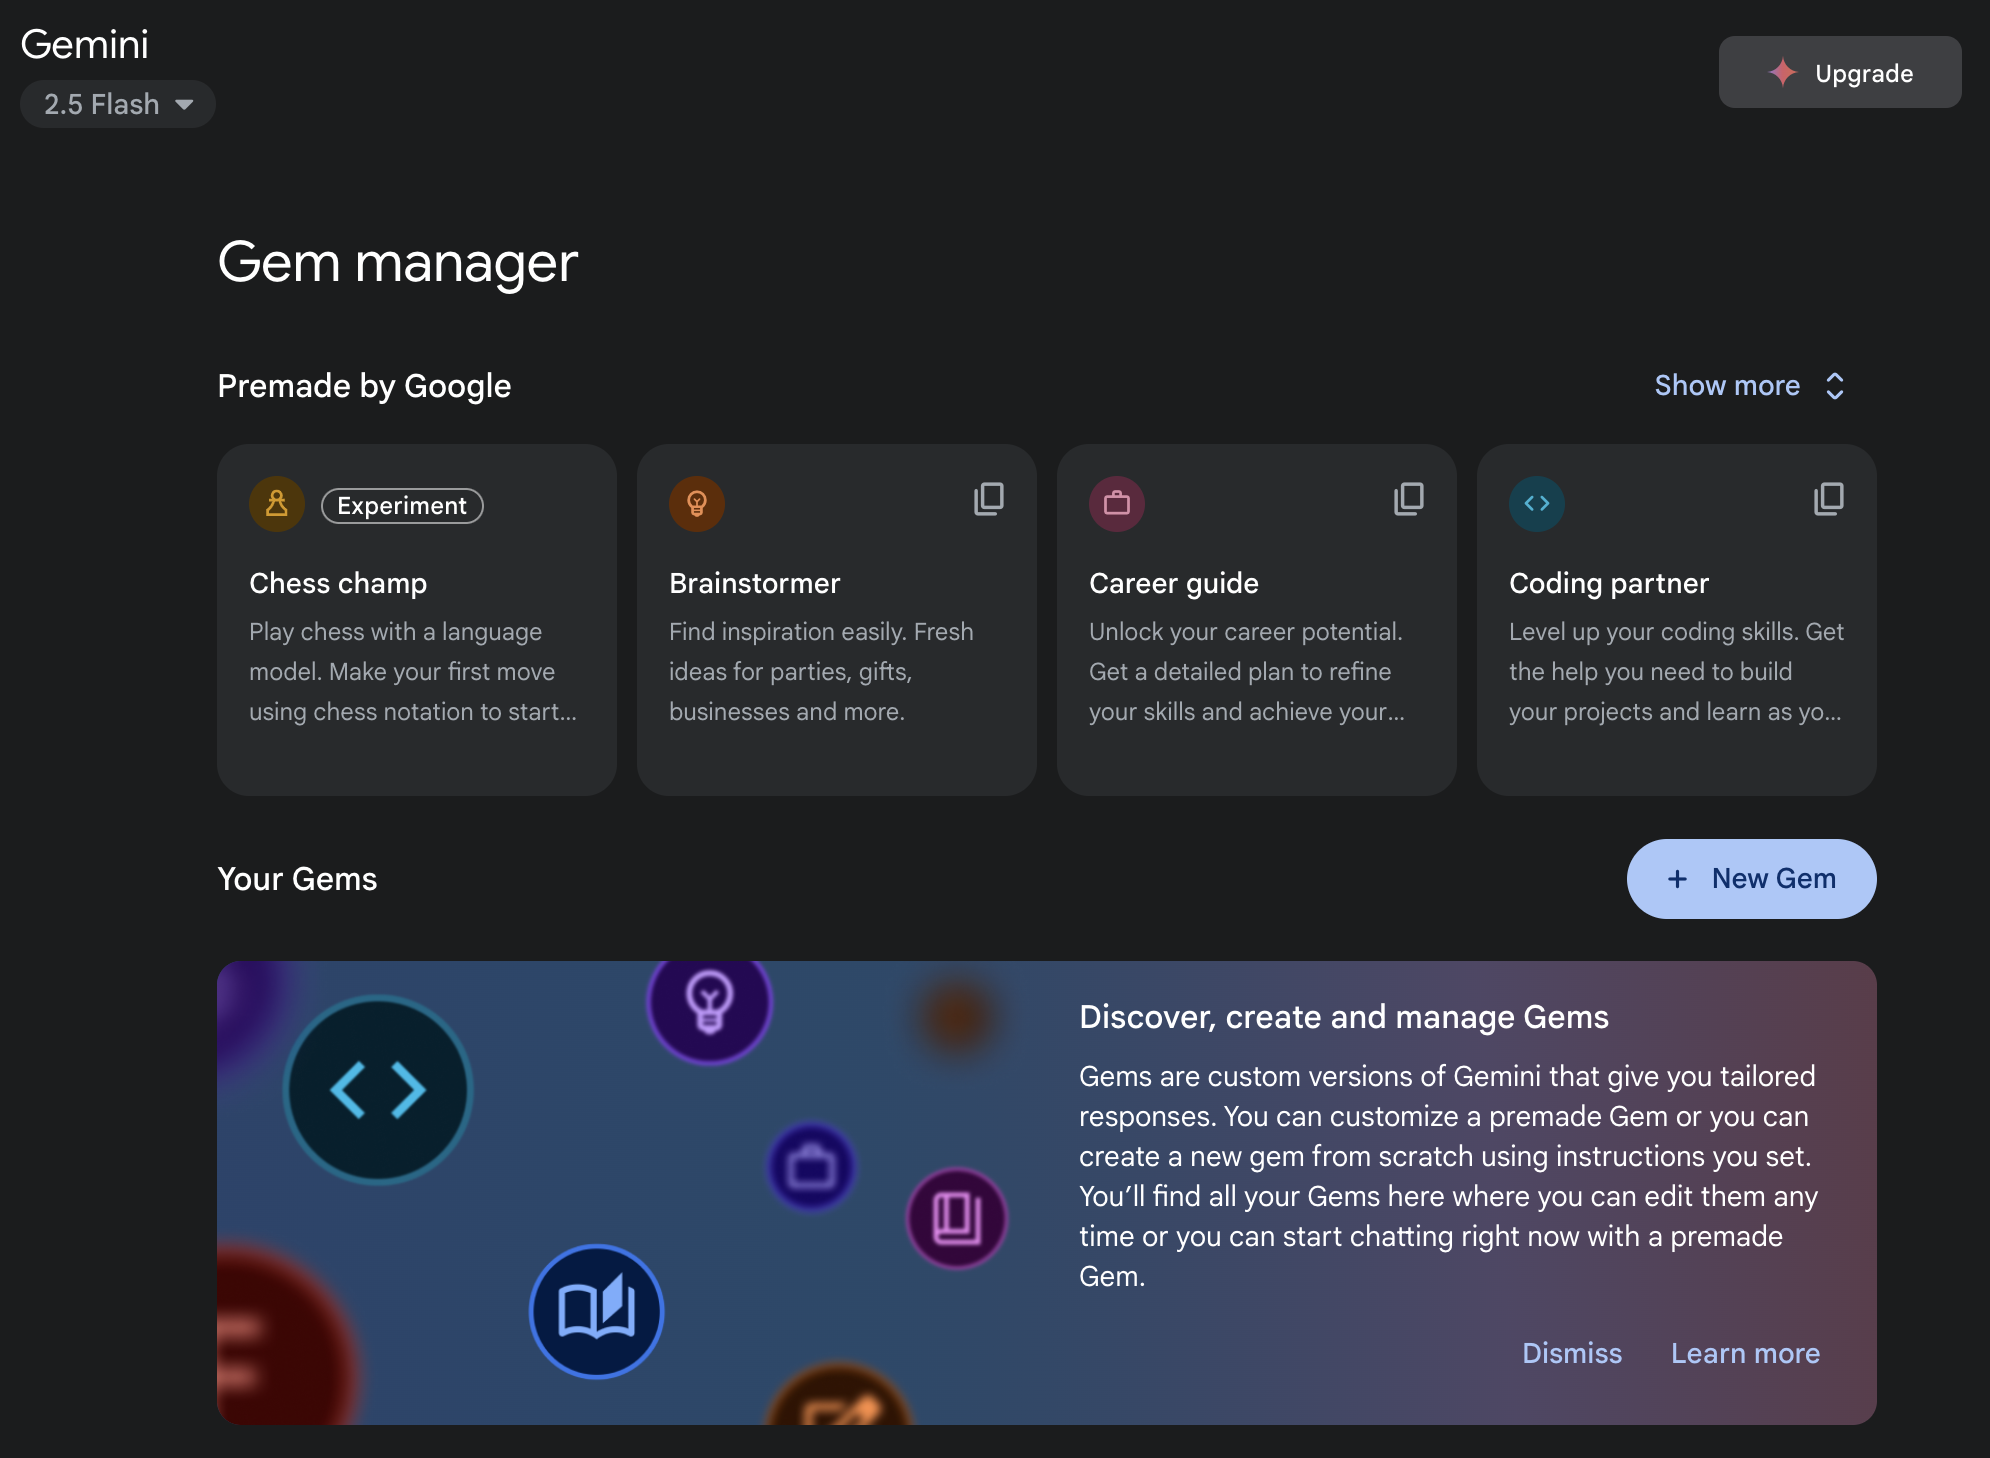
Task: Click the Experiment badge on Chess champ
Action: tap(402, 506)
